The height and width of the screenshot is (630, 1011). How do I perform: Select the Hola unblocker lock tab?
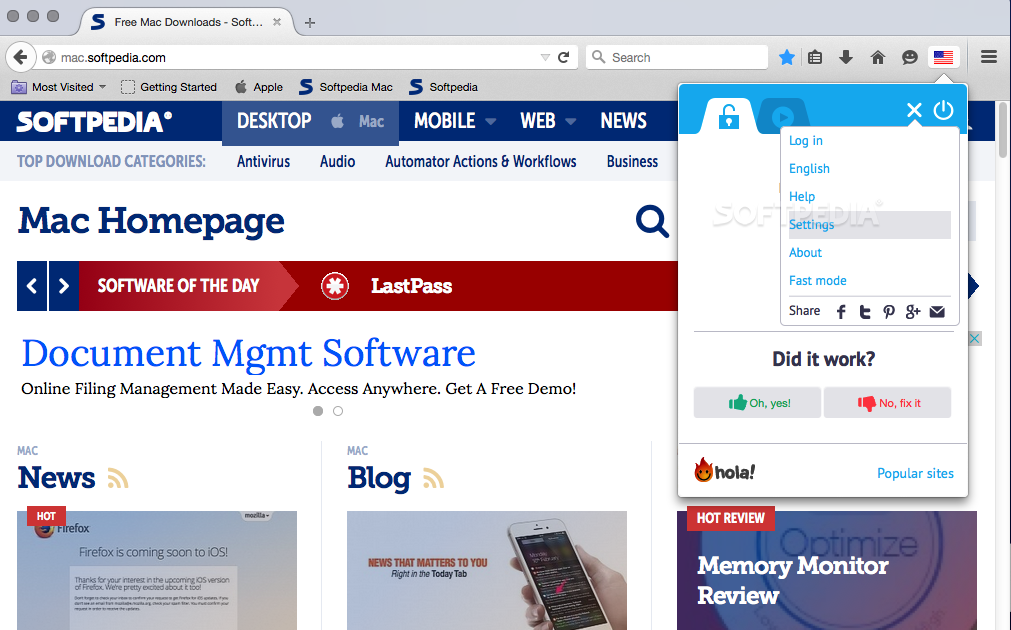click(729, 117)
